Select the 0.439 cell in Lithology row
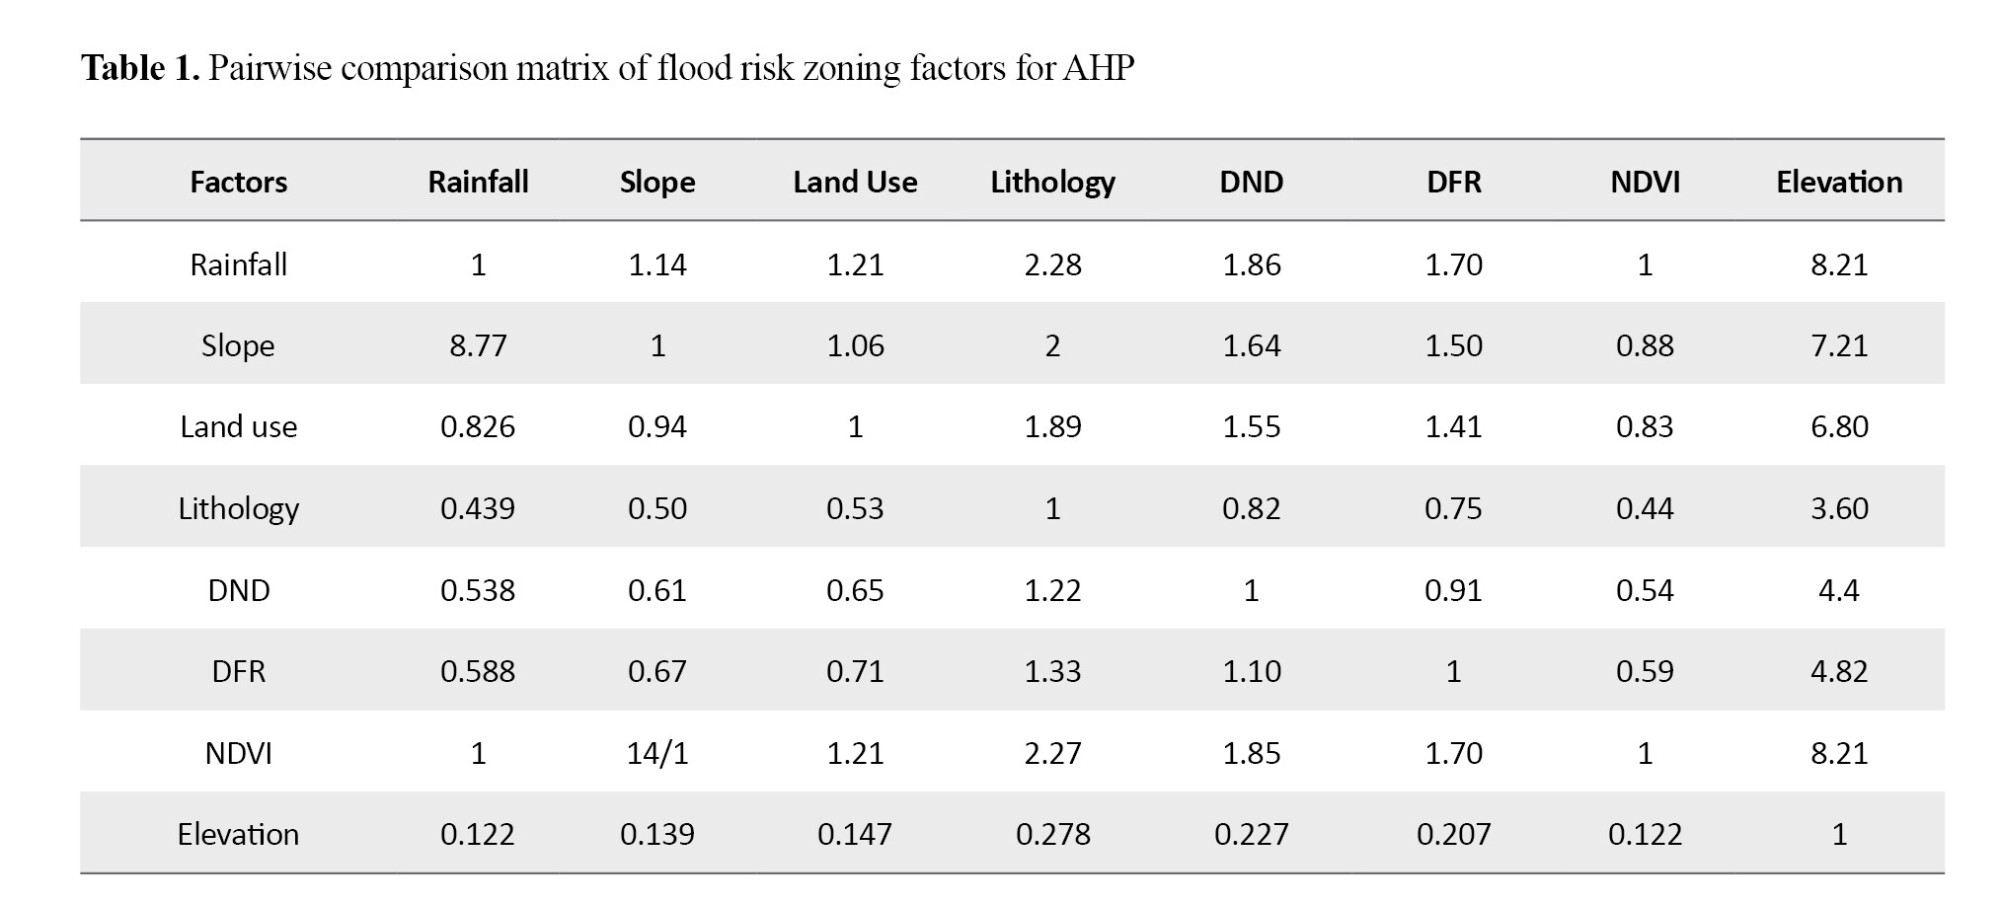 [478, 509]
